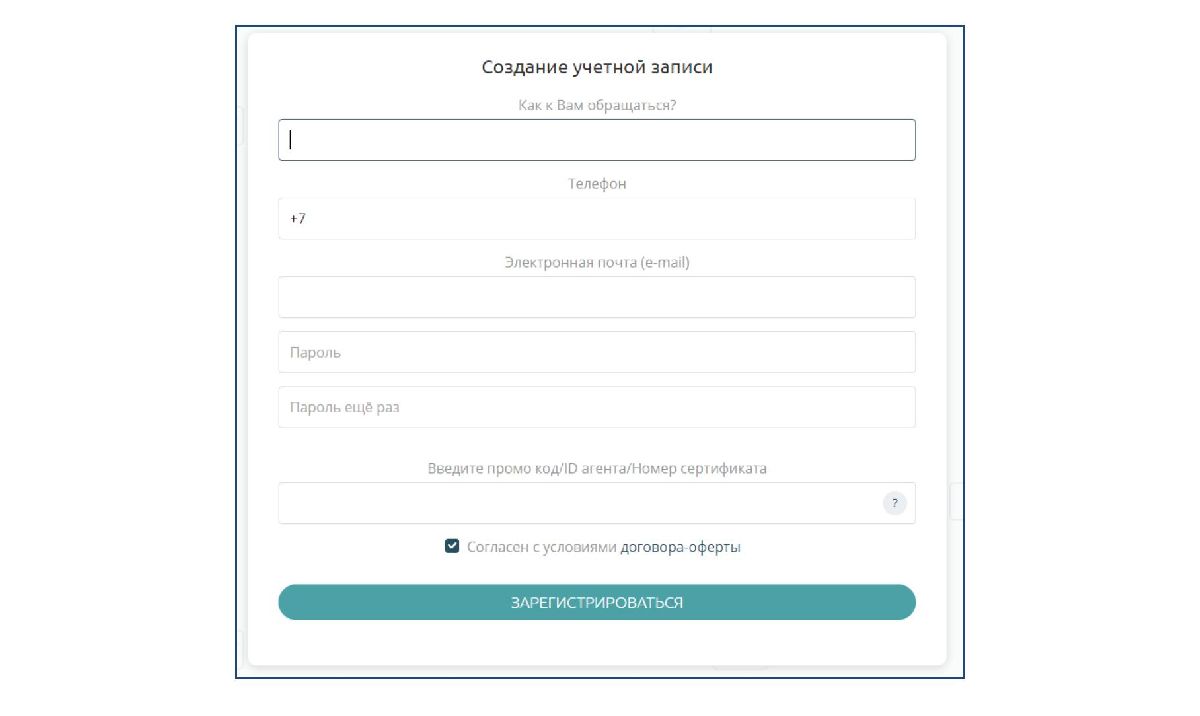Click the question mark help icon

click(x=894, y=503)
